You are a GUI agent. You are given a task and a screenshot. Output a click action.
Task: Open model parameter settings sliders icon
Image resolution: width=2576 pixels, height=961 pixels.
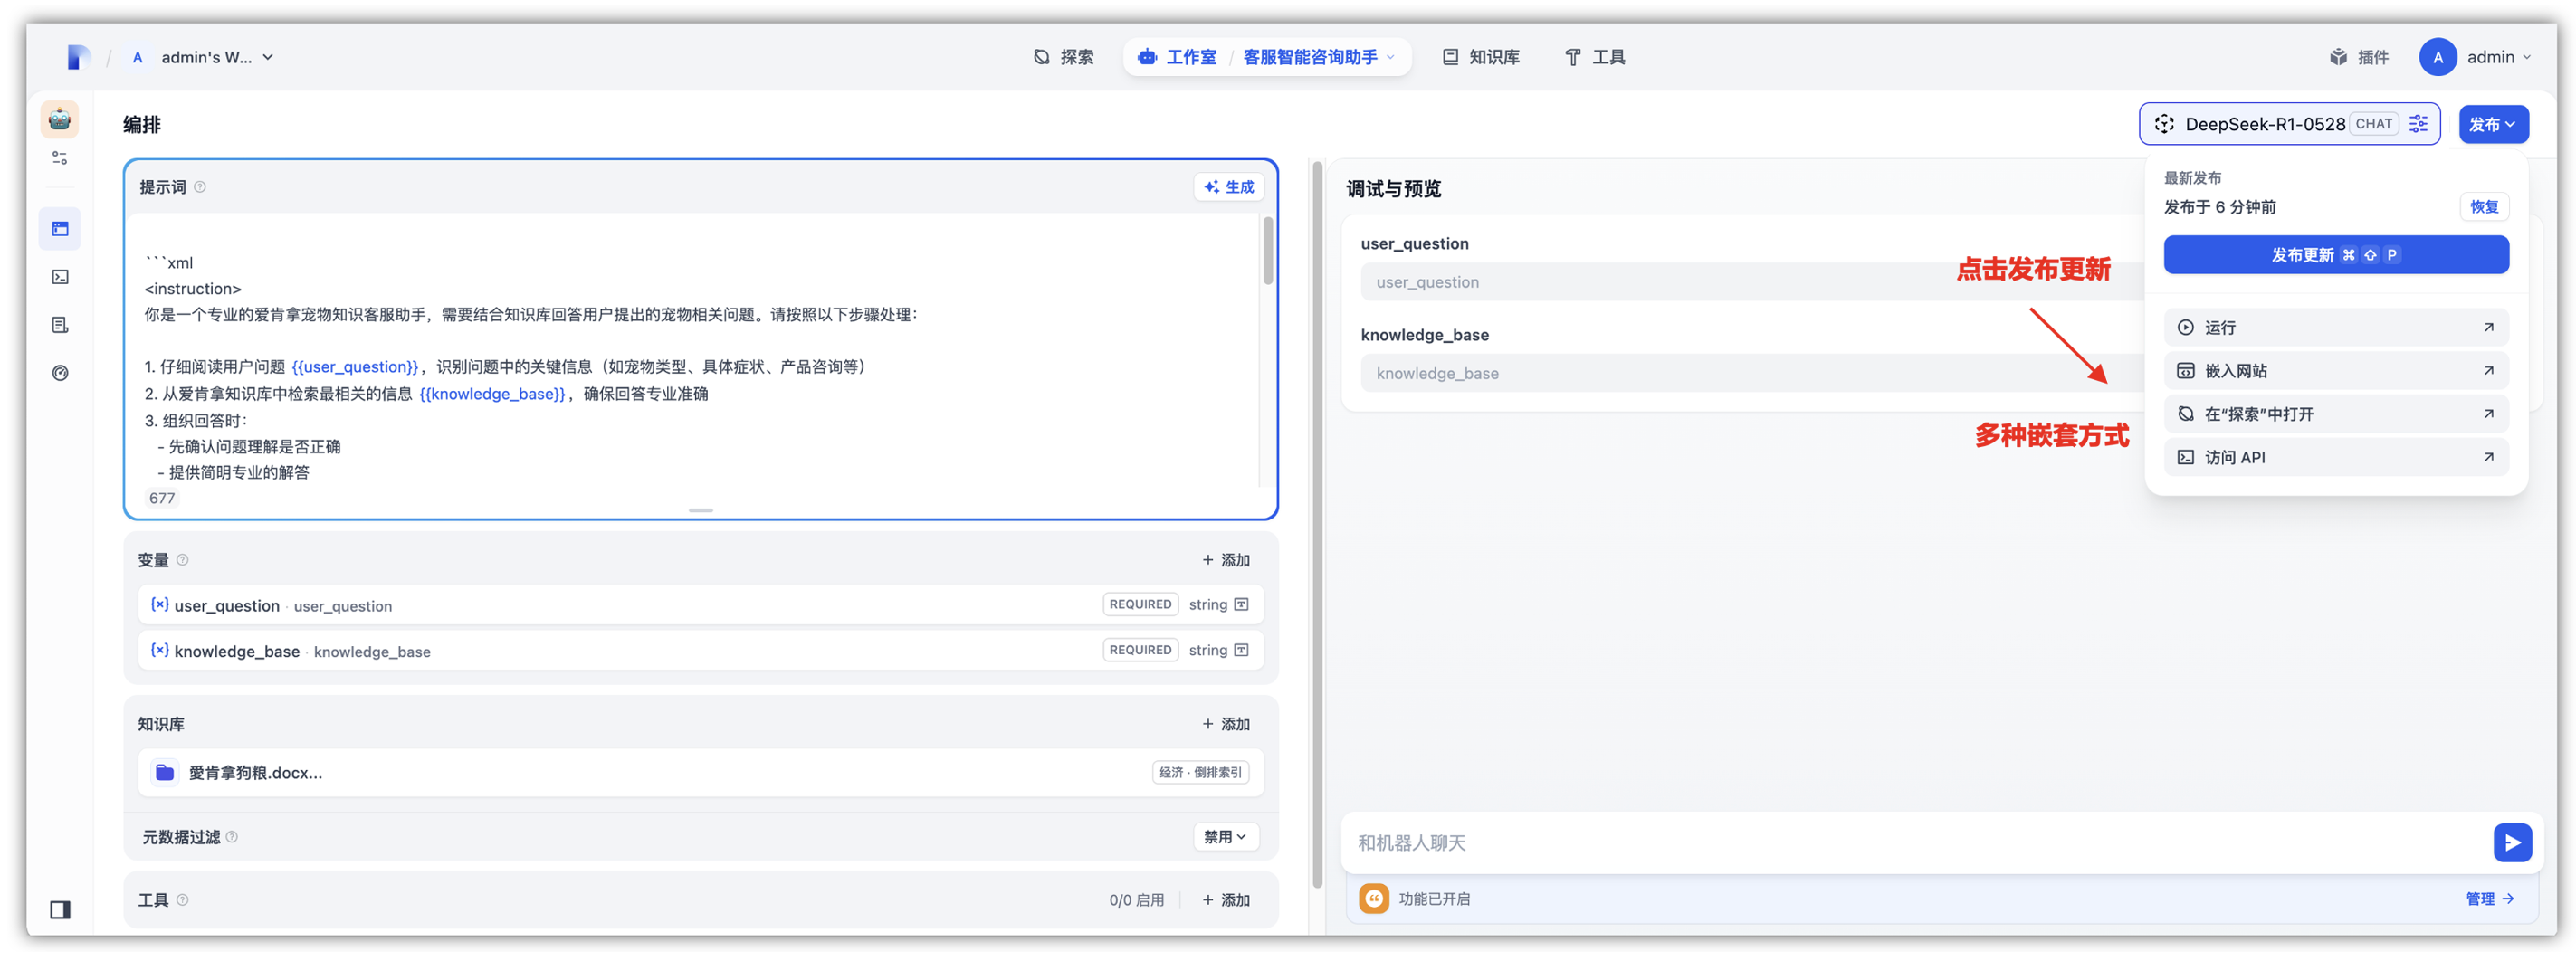[x=2418, y=124]
